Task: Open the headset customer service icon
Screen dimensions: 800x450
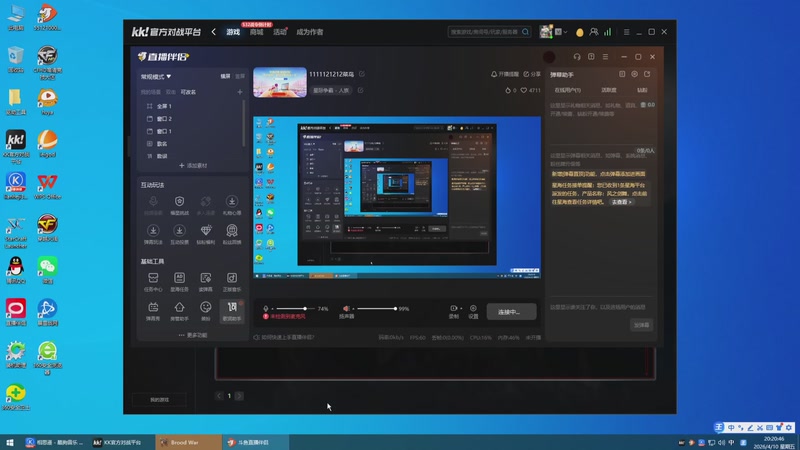Action: click(x=577, y=57)
